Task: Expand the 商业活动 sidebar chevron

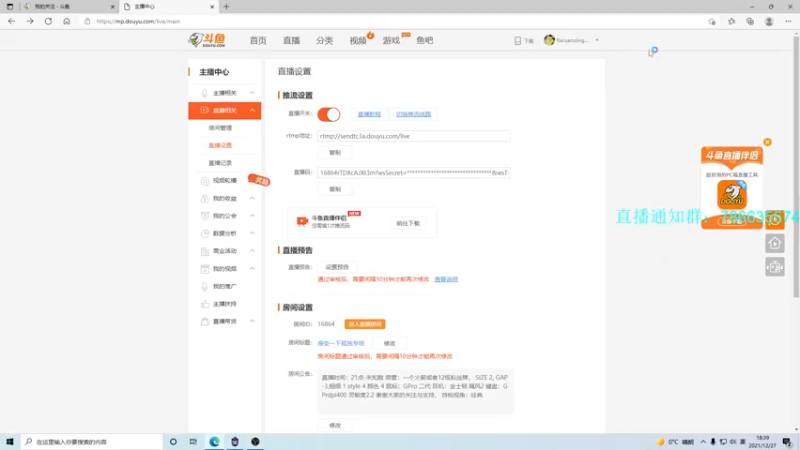Action: tap(252, 251)
